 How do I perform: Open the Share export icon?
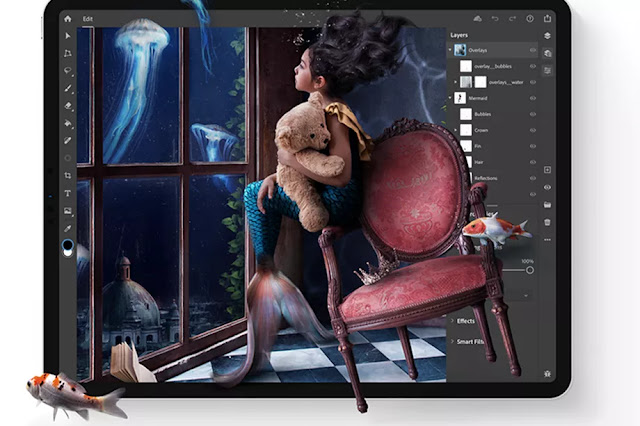coord(547,18)
